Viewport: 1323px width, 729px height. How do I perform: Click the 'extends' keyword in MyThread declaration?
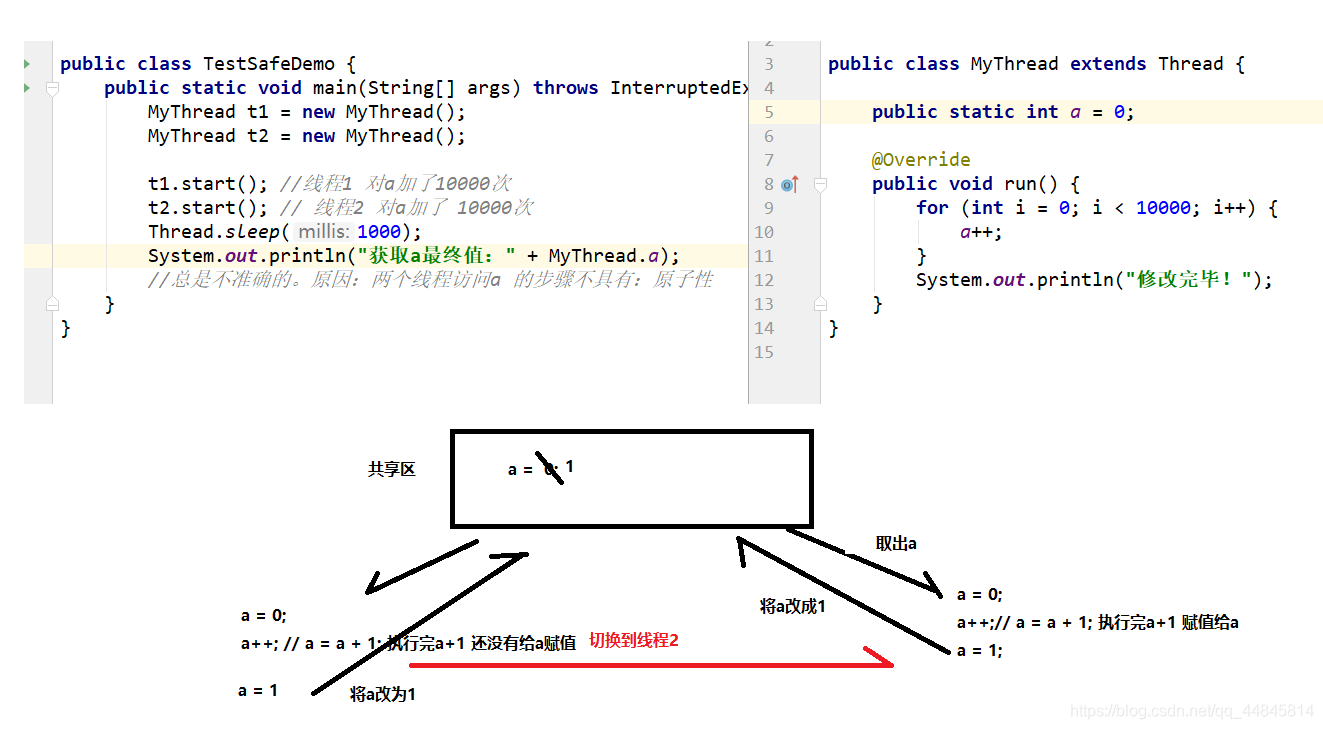coord(1108,64)
